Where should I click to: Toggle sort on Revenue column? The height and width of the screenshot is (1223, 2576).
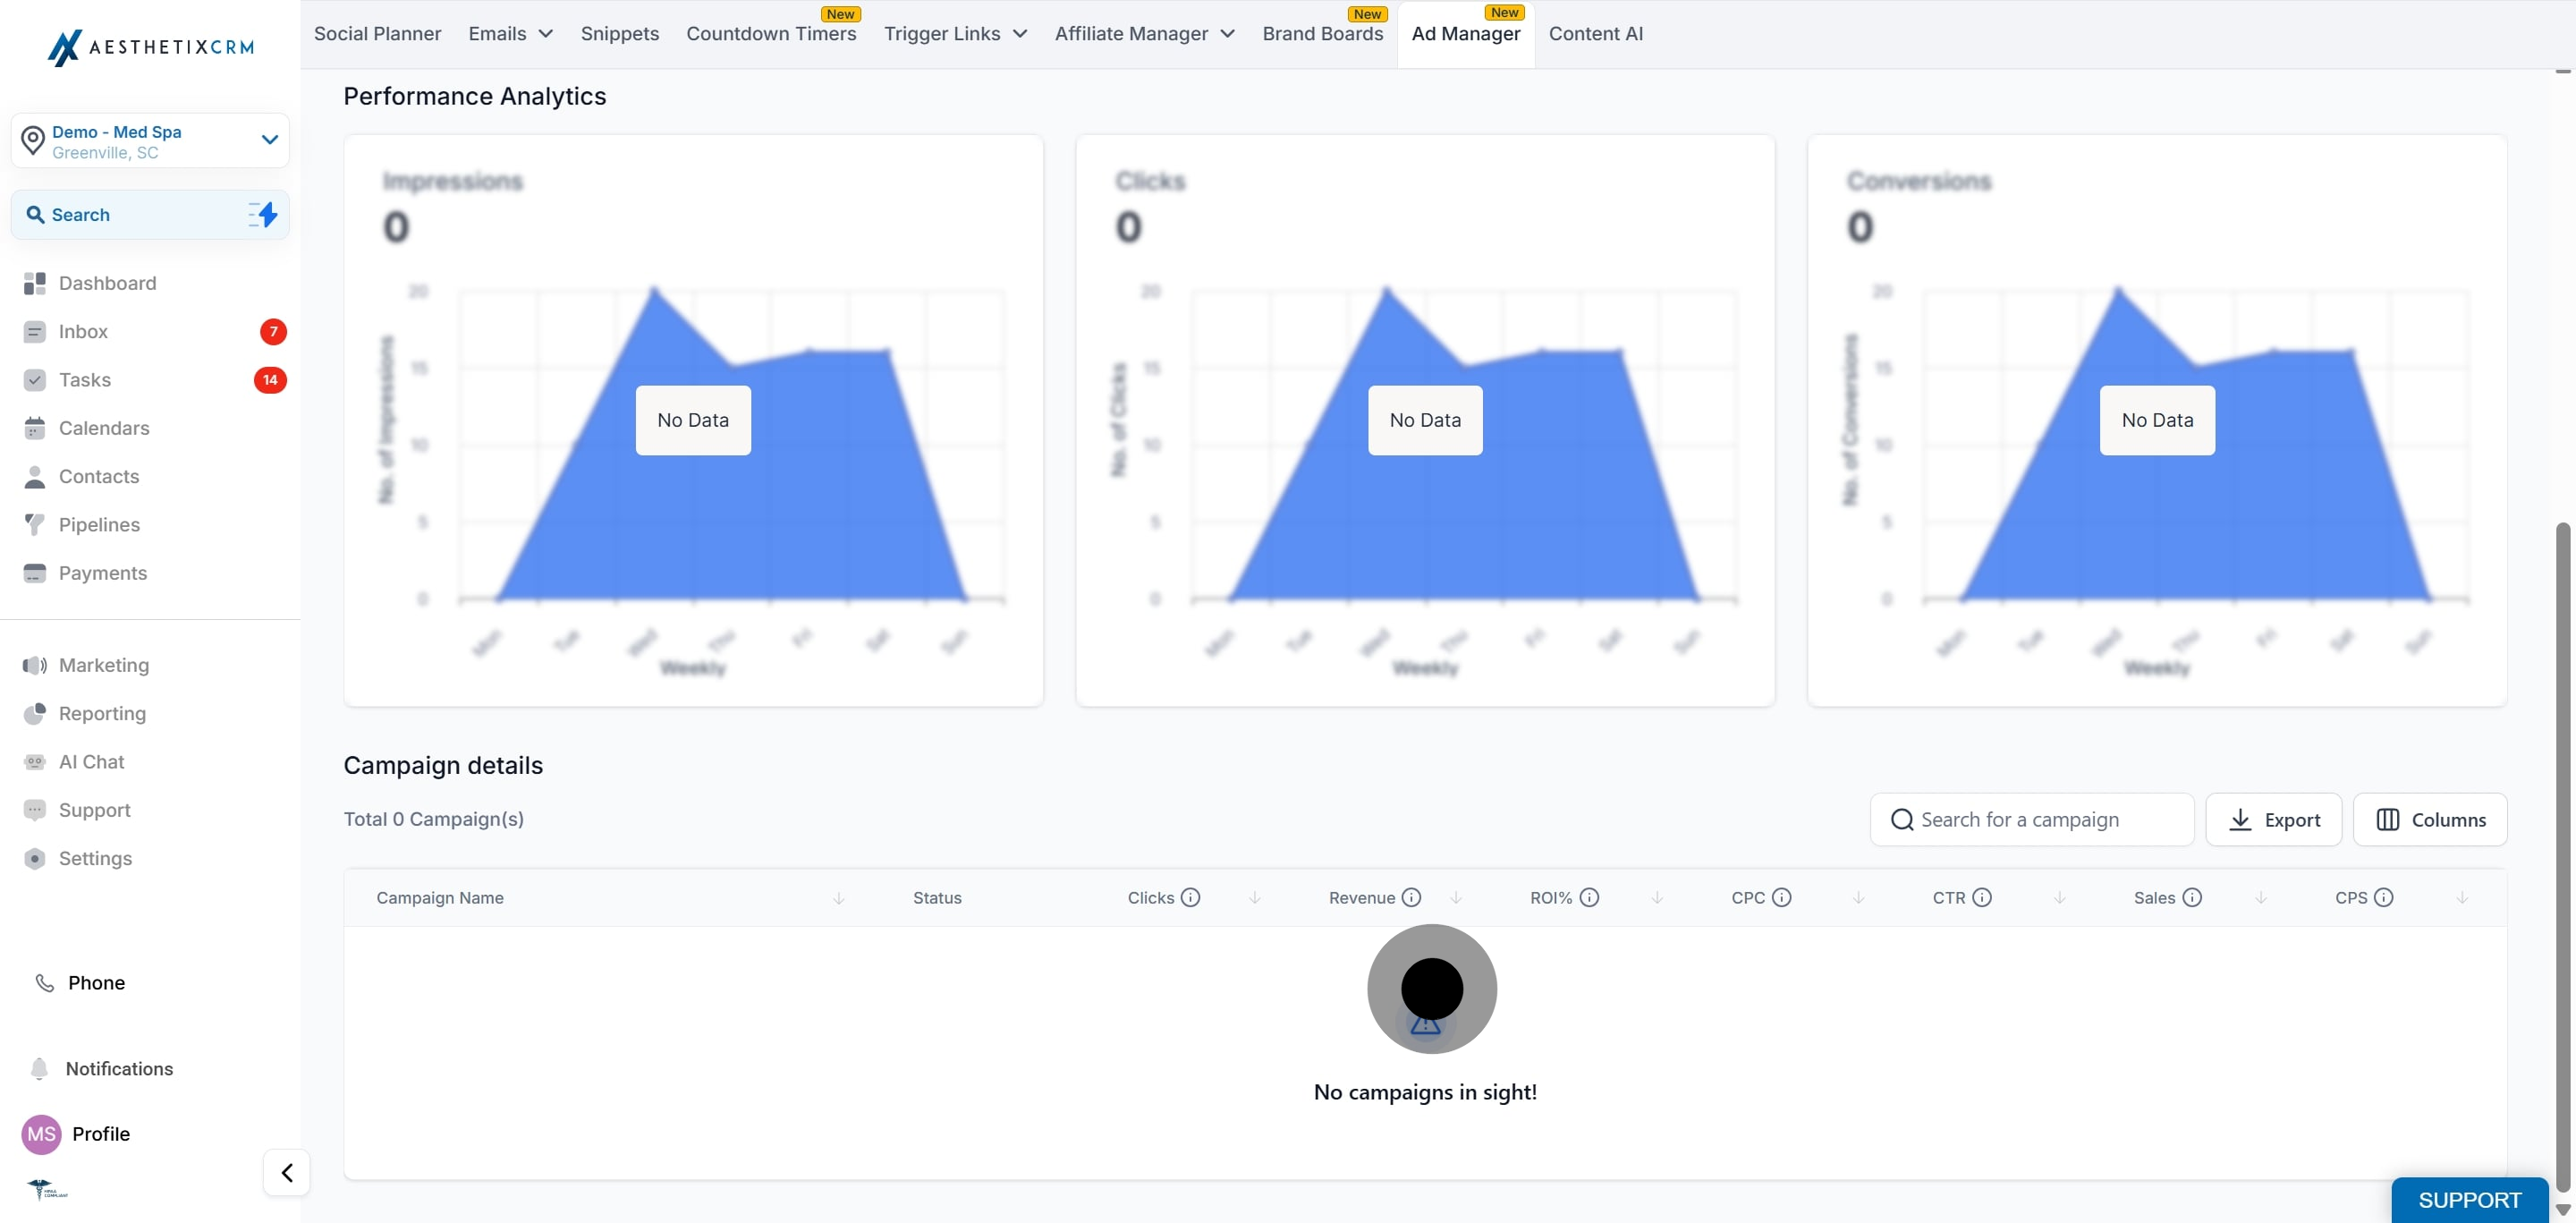click(1456, 898)
